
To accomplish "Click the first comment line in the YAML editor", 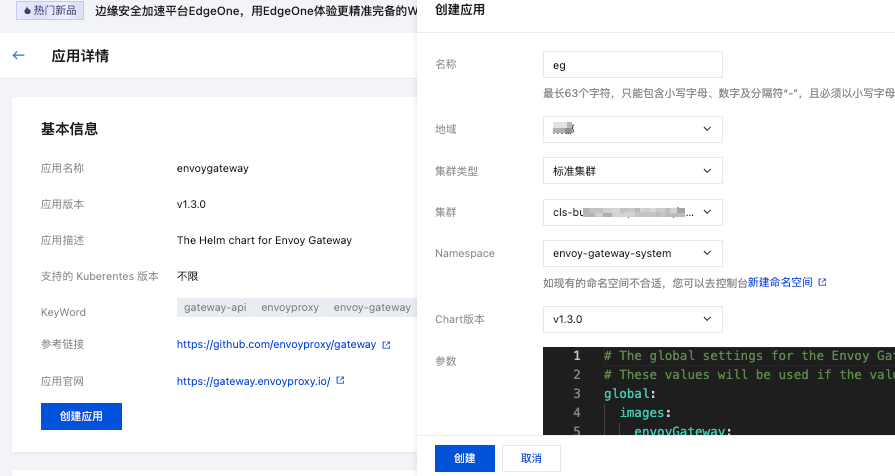I will click(749, 356).
